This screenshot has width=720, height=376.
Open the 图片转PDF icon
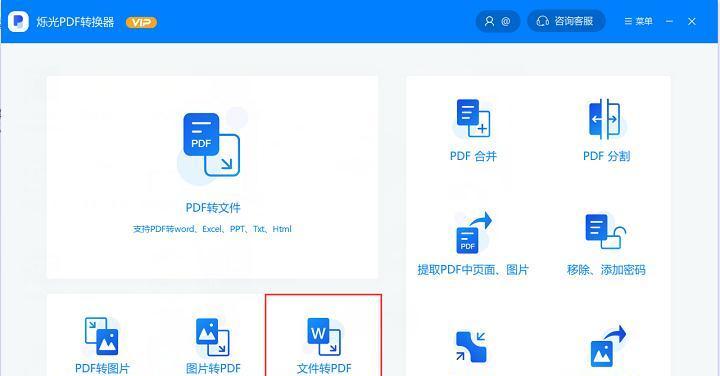tap(212, 337)
